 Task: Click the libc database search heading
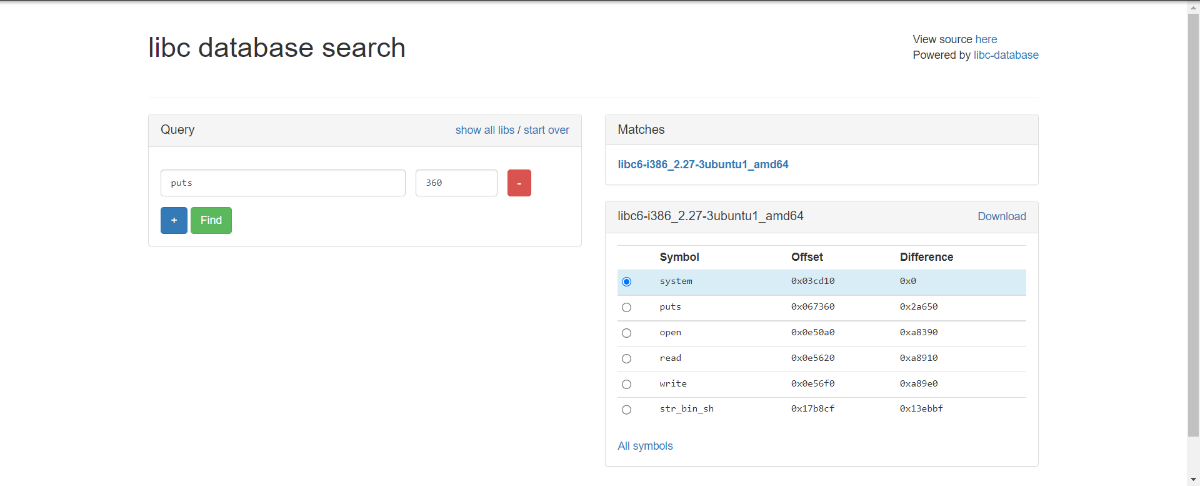[x=277, y=47]
